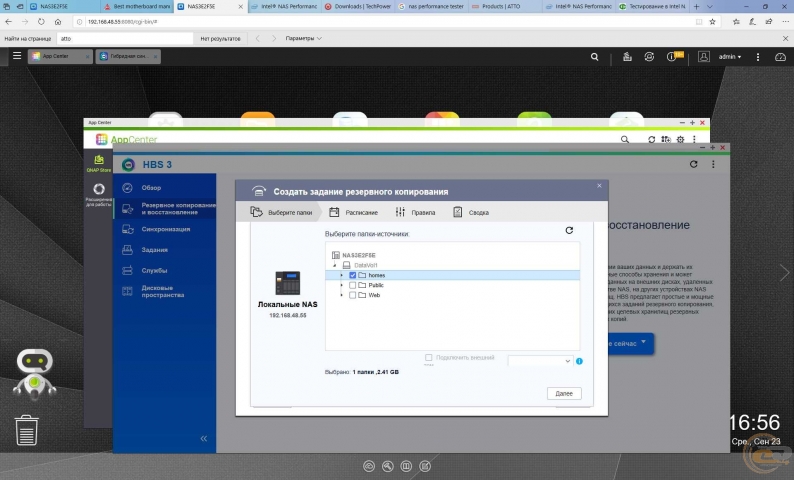This screenshot has width=794, height=480.
Task: Open the dropdown arrow on blue сейчас button
Action: 644,342
